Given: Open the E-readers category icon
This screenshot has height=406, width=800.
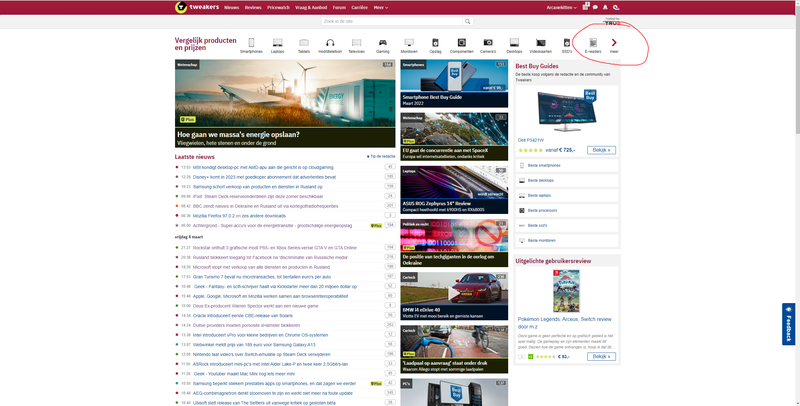Looking at the screenshot, I should [x=593, y=43].
